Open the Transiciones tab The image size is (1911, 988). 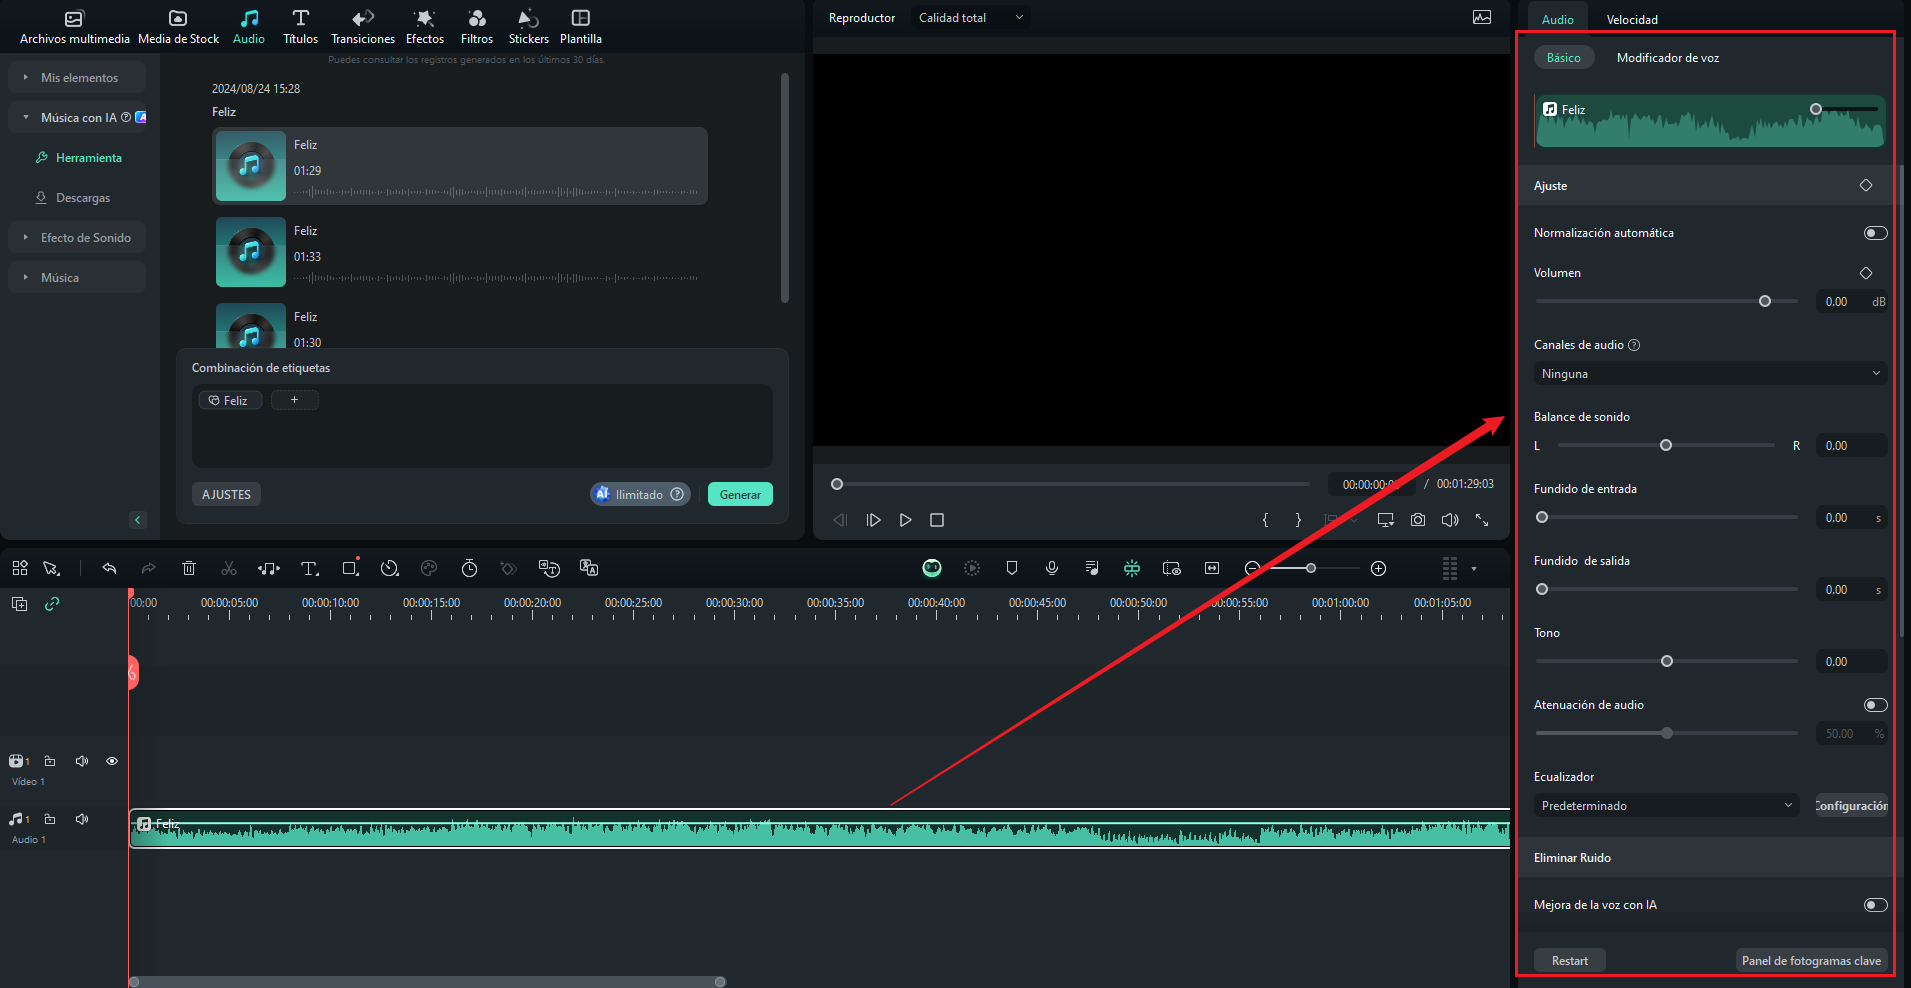coord(363,27)
